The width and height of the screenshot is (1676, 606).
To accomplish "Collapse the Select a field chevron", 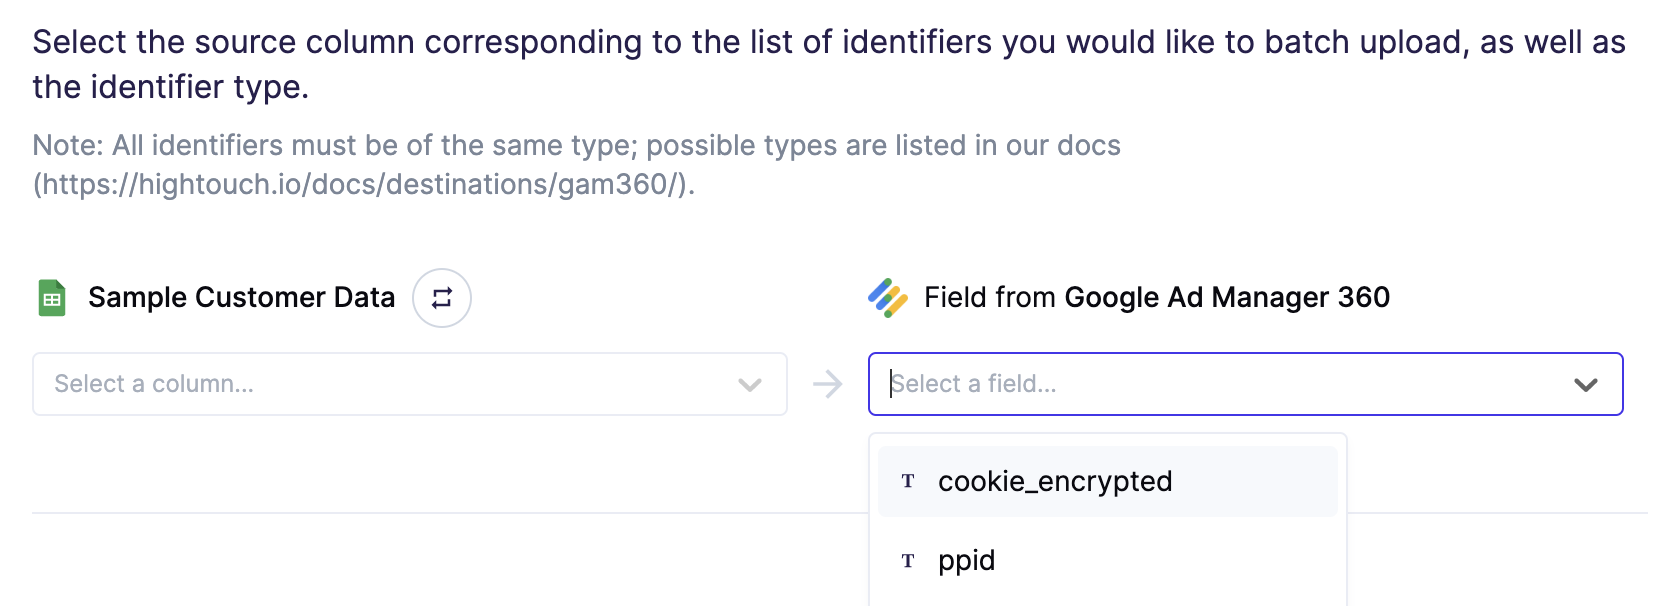I will pos(1586,385).
